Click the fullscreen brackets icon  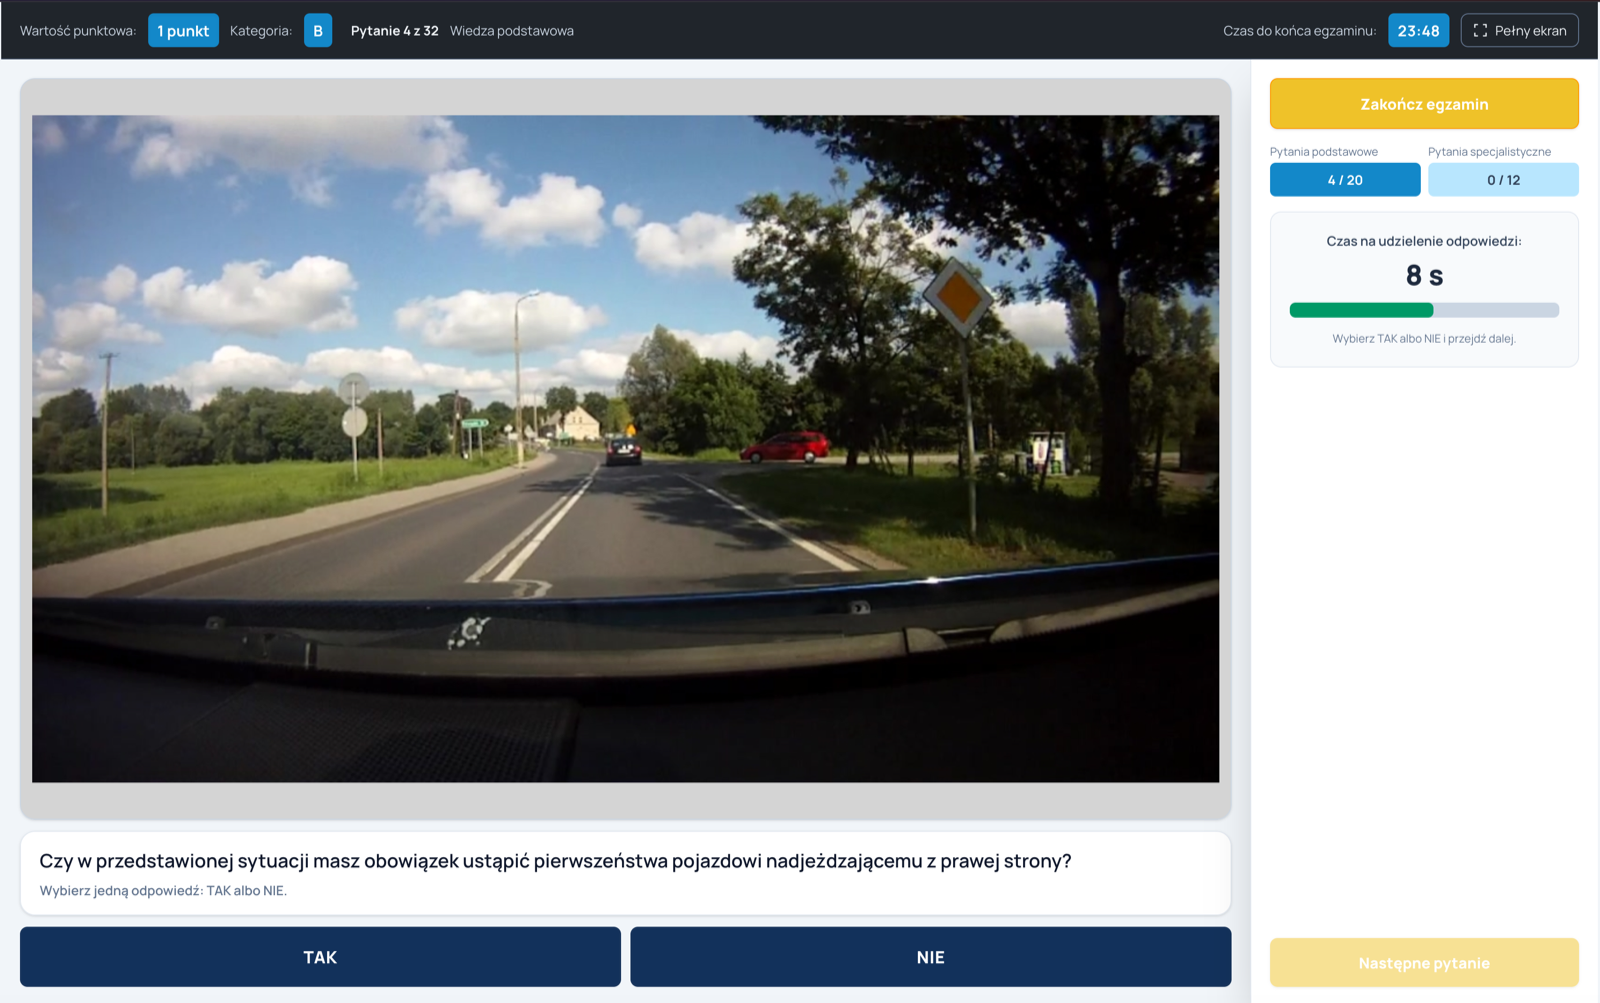[x=1480, y=30]
